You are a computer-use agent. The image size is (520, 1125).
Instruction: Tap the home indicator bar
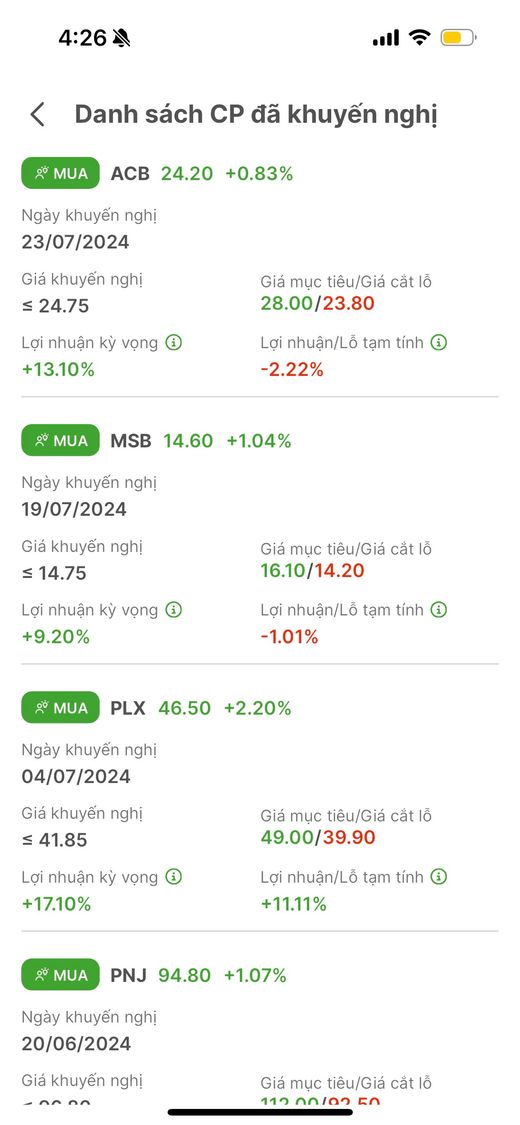[260, 1113]
